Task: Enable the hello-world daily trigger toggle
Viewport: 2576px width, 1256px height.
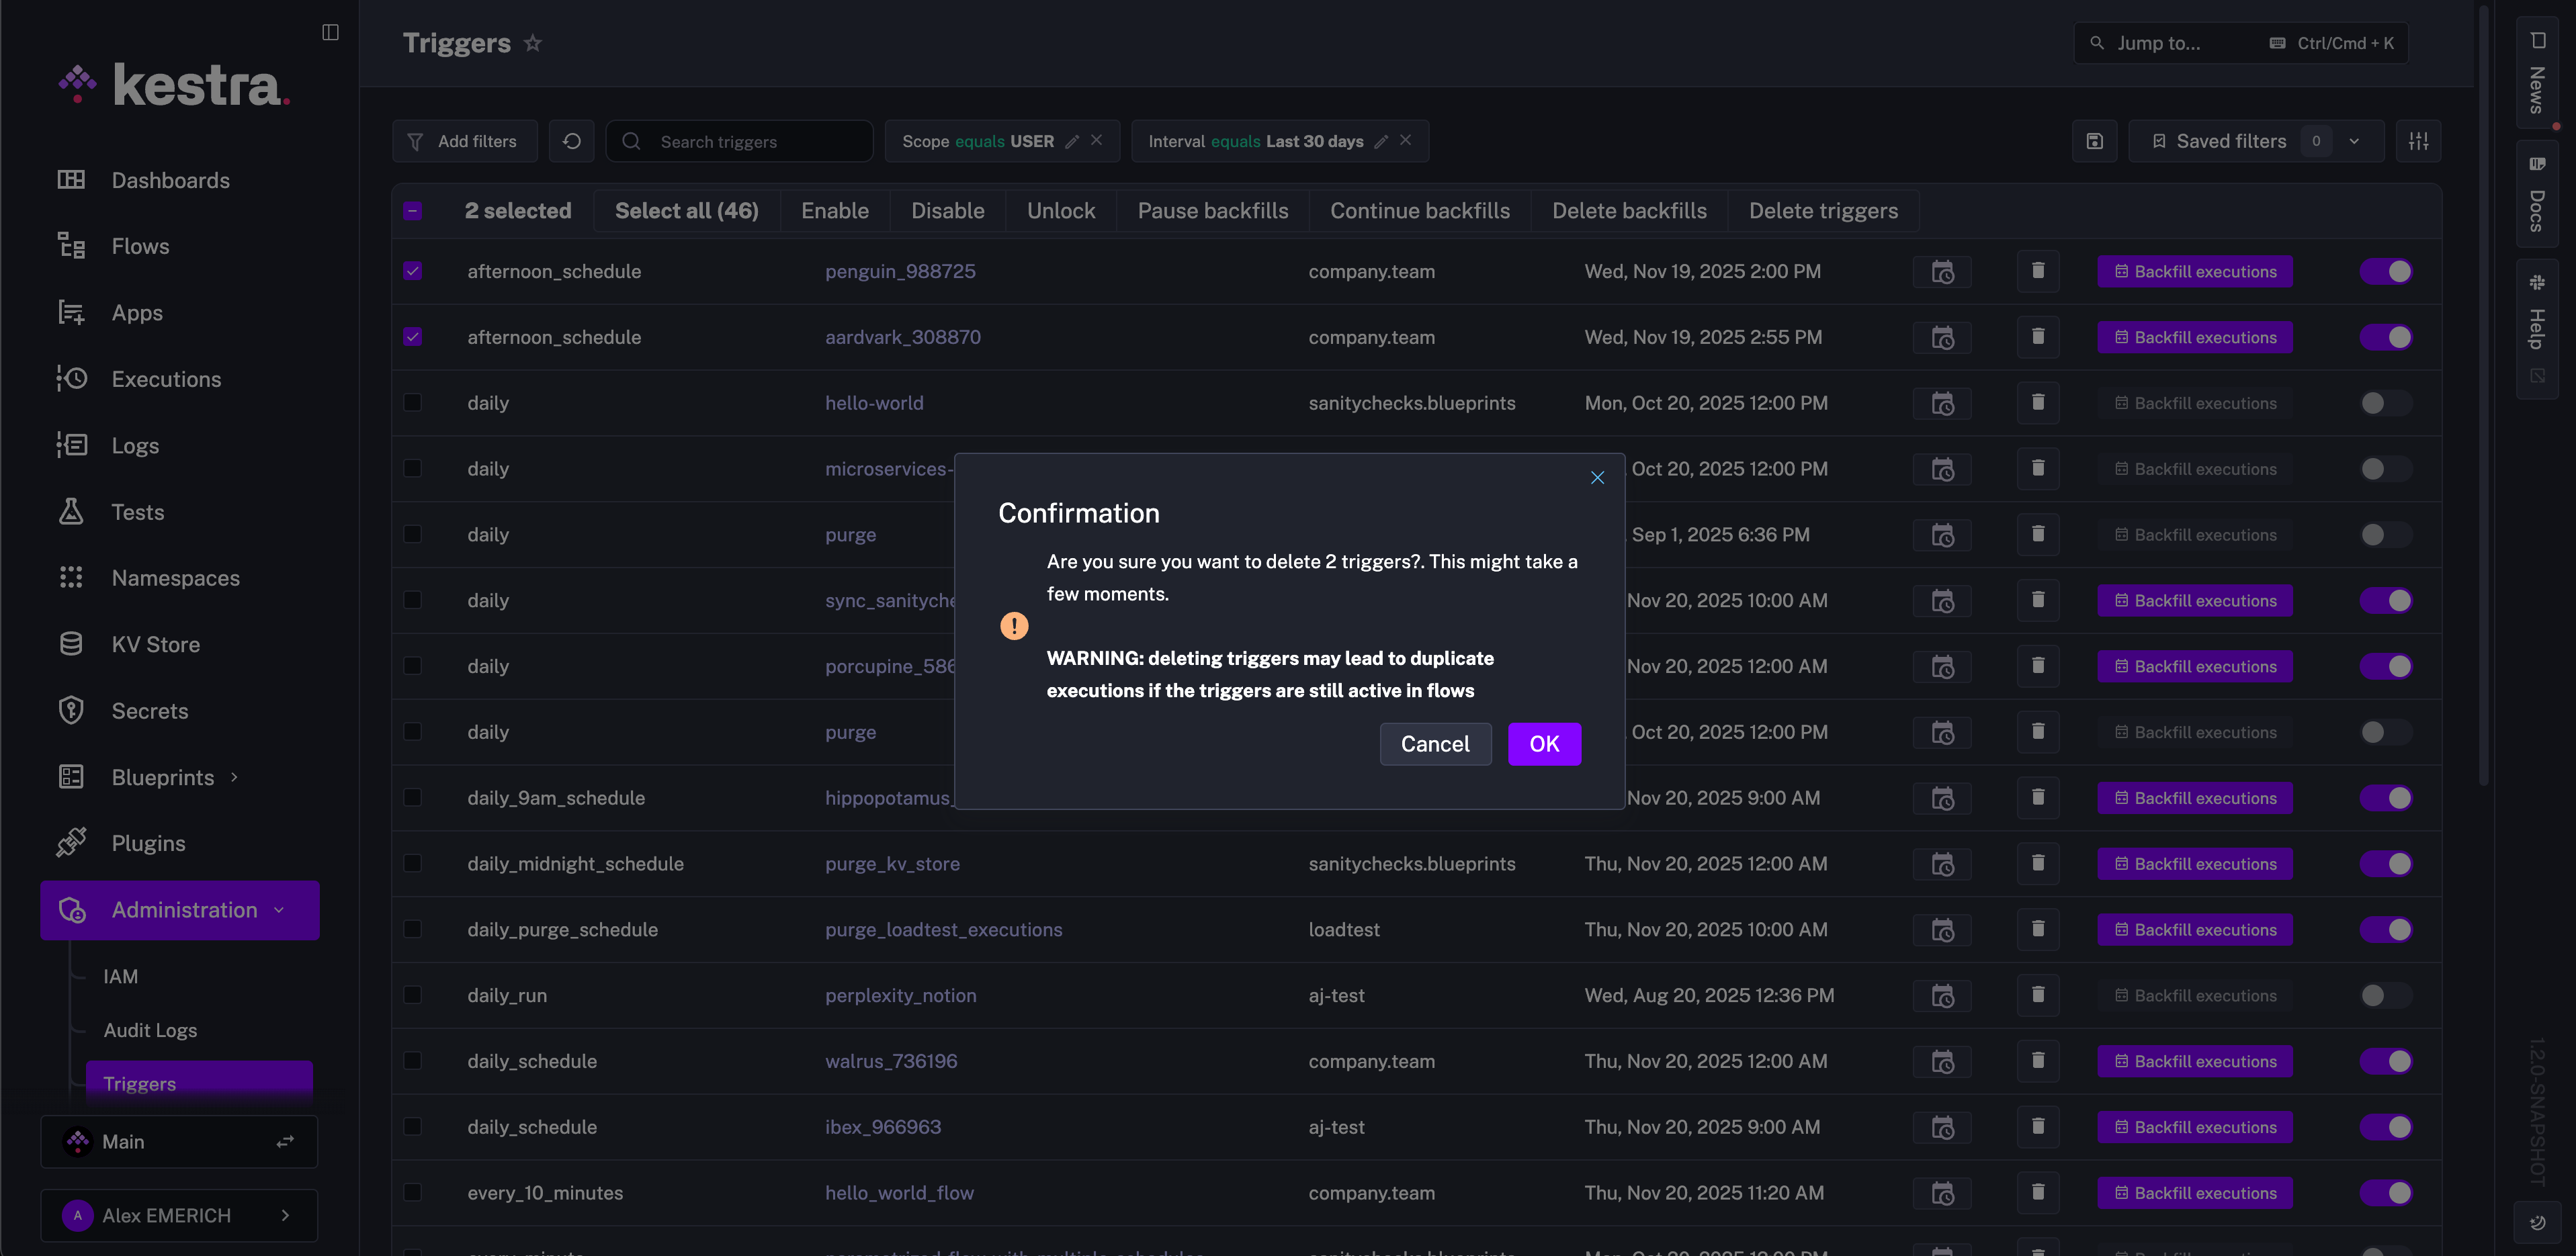Action: 2386,403
